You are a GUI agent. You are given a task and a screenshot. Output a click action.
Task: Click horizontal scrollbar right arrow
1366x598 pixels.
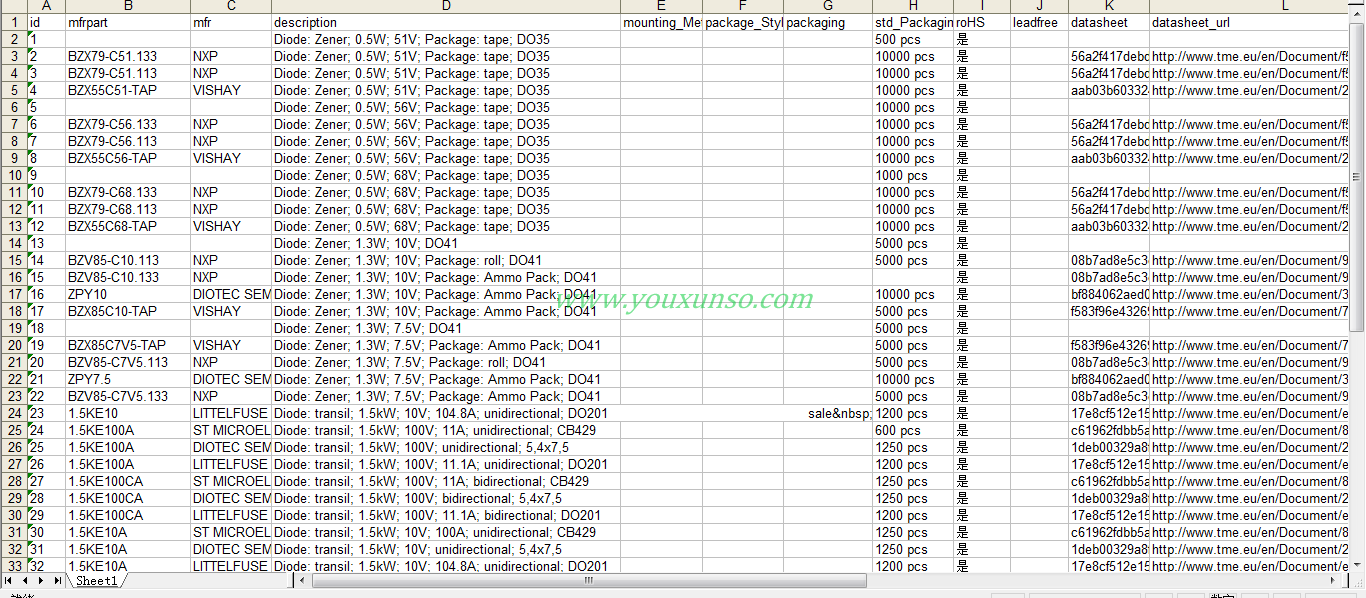click(x=1341, y=580)
